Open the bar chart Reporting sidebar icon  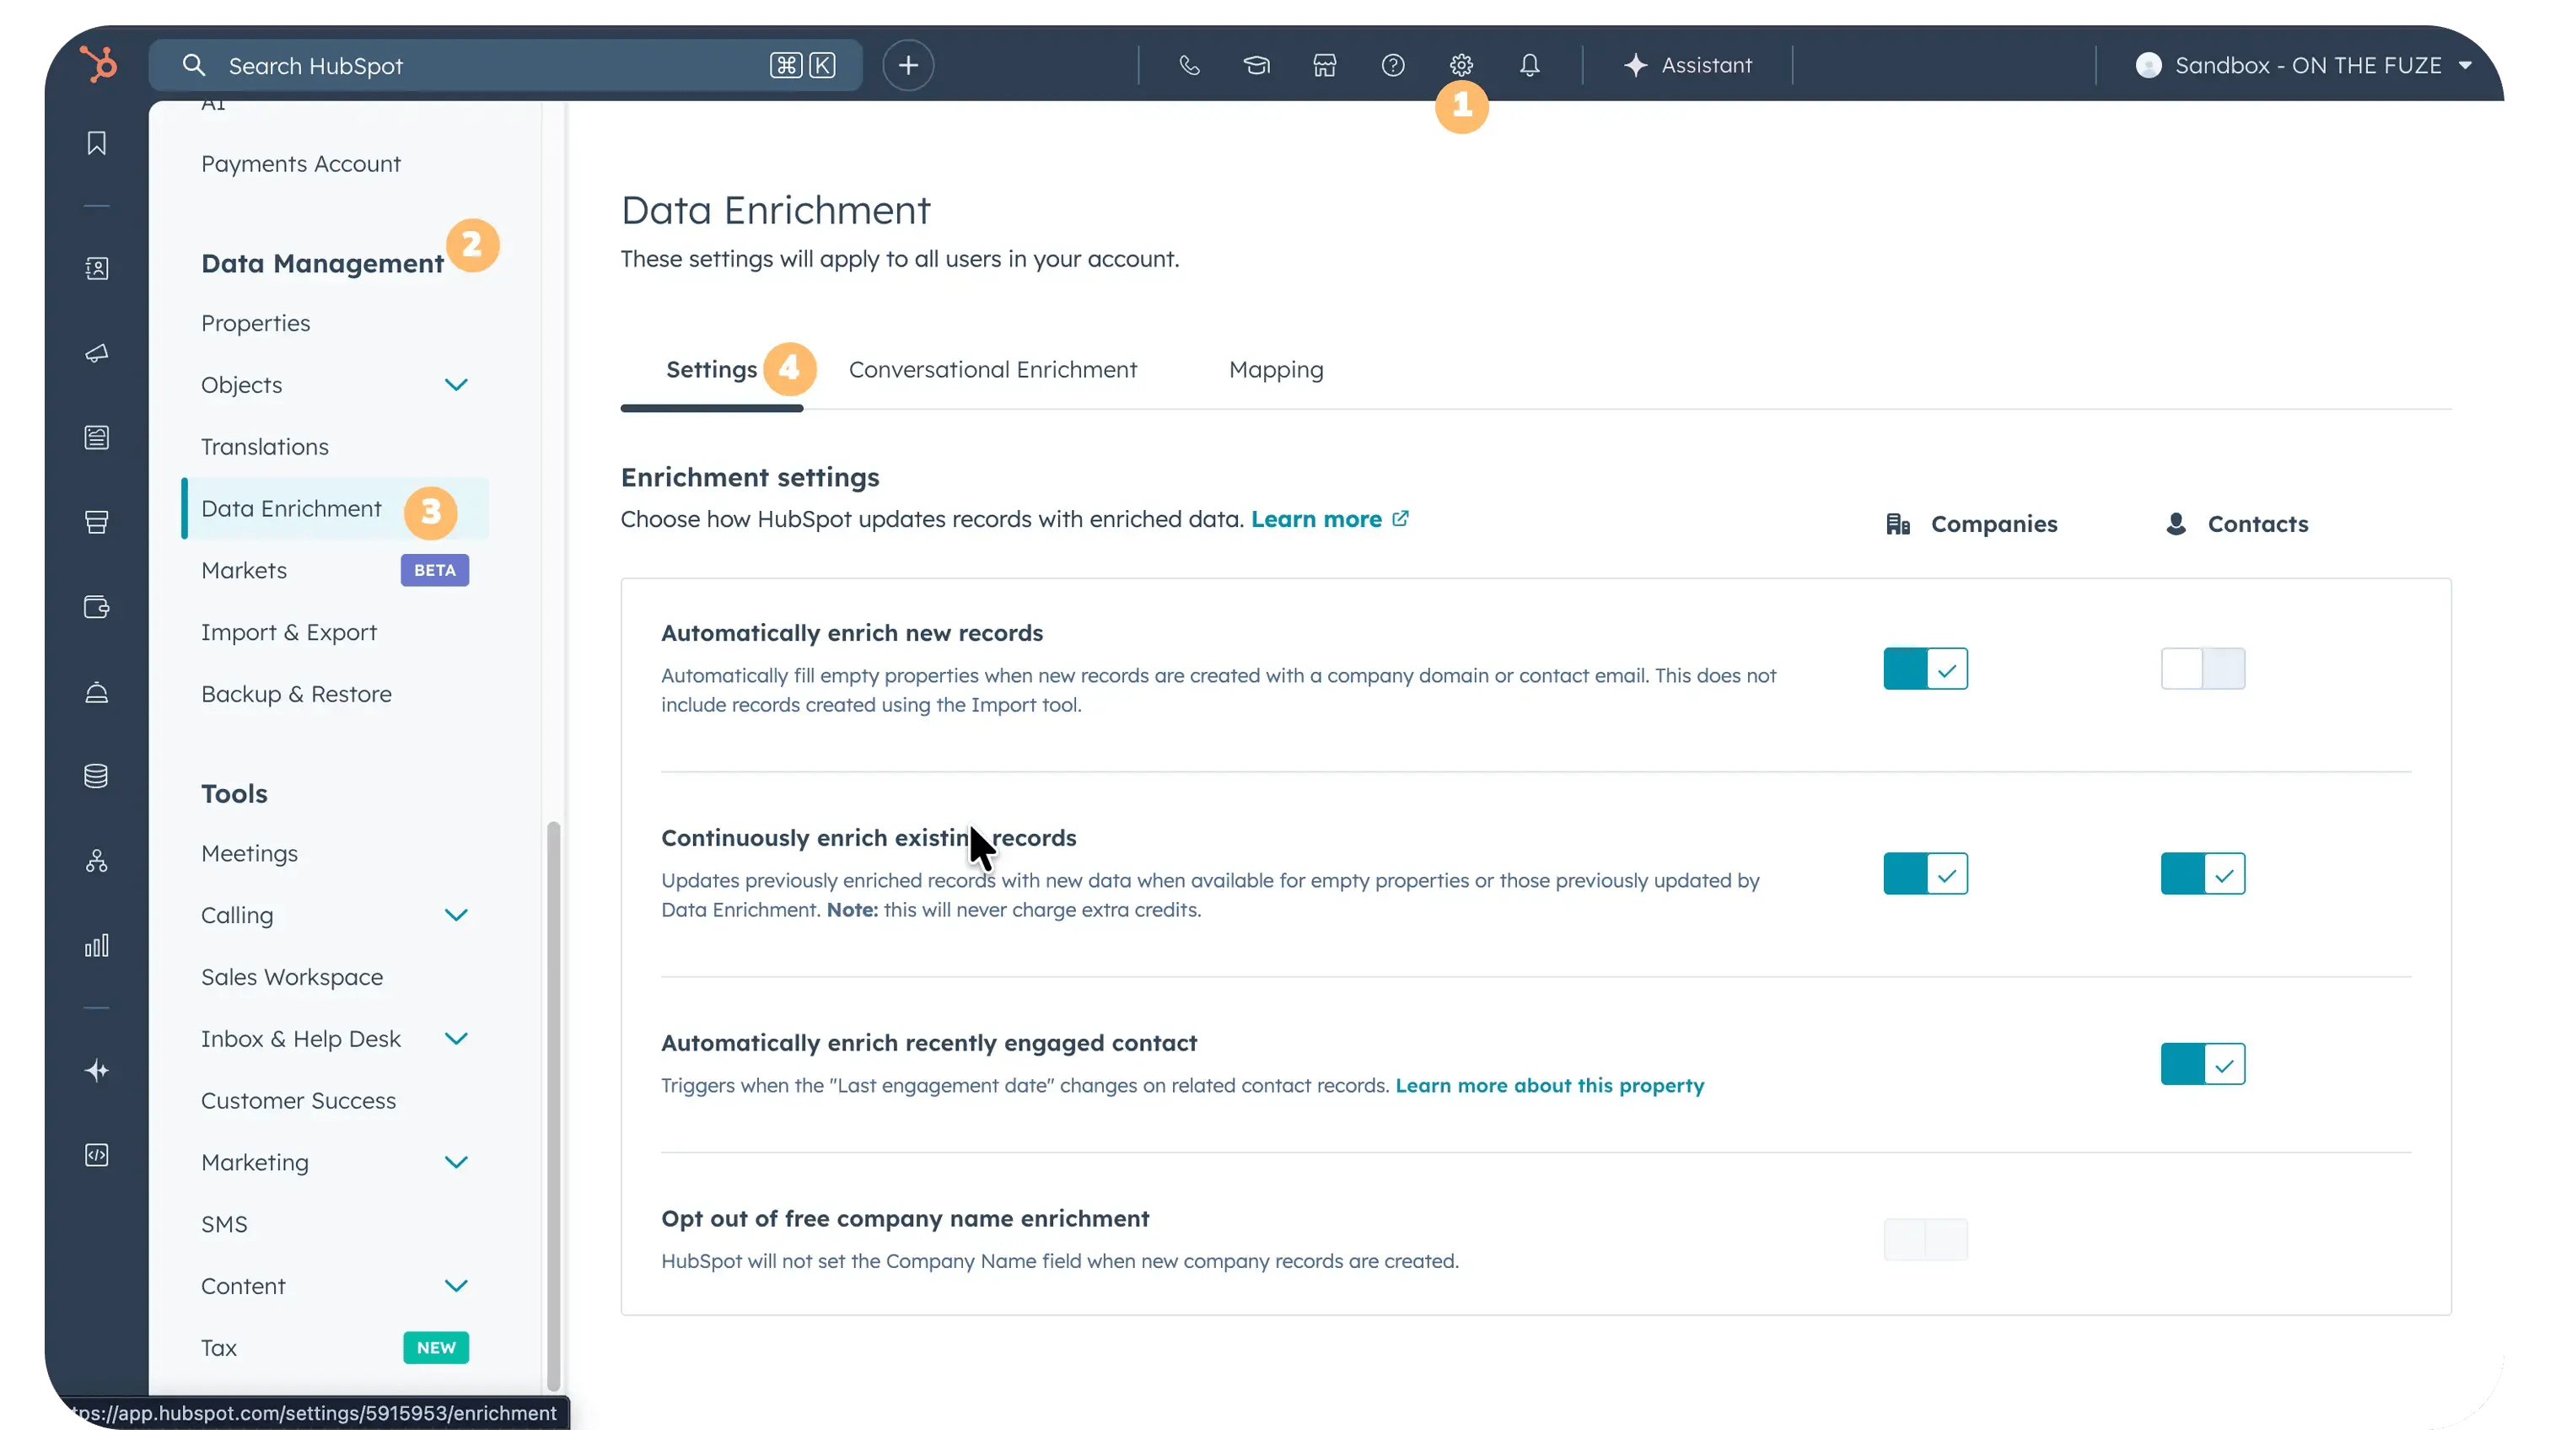[96, 944]
